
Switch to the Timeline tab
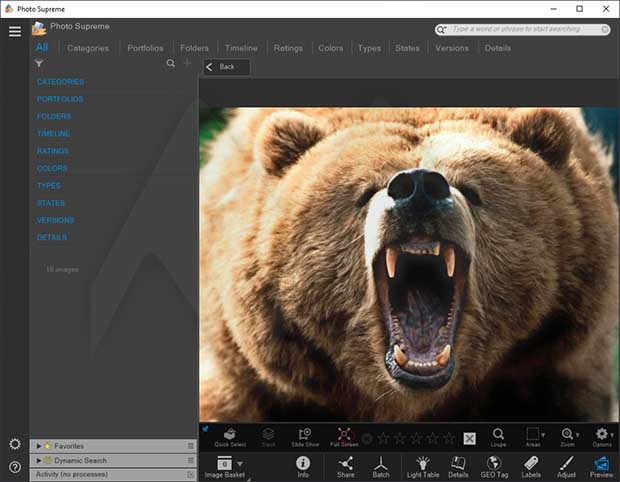[x=241, y=48]
